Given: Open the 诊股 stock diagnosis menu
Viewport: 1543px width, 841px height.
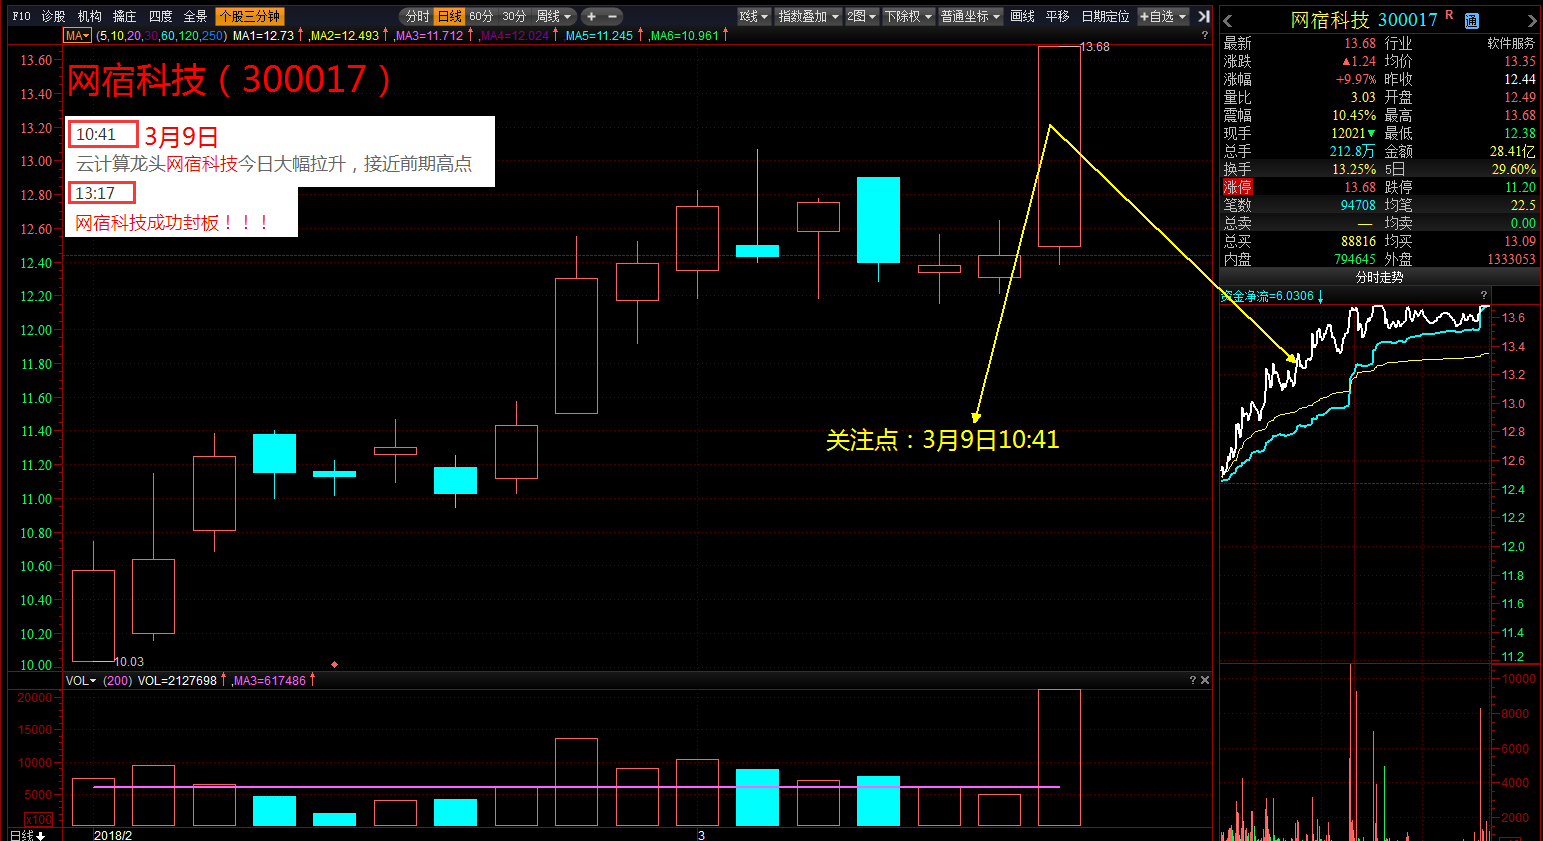Looking at the screenshot, I should (x=53, y=16).
